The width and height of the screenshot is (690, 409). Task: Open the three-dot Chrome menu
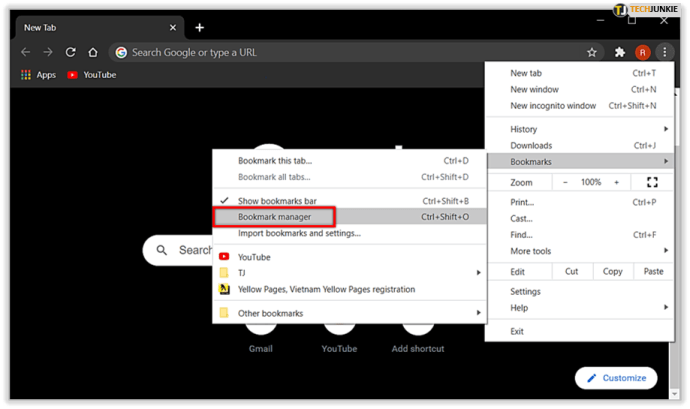tap(664, 52)
